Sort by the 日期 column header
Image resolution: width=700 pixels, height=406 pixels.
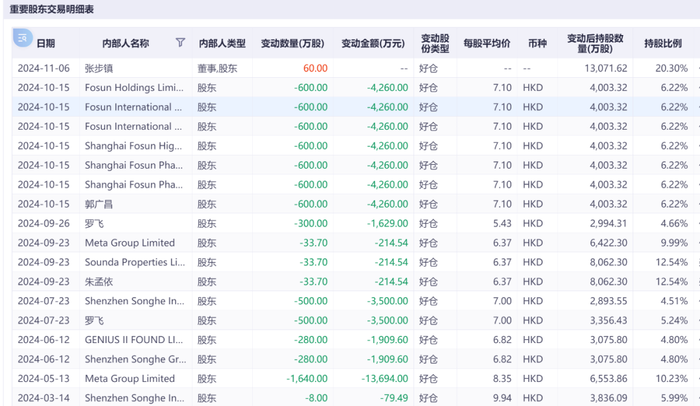pyautogui.click(x=46, y=44)
